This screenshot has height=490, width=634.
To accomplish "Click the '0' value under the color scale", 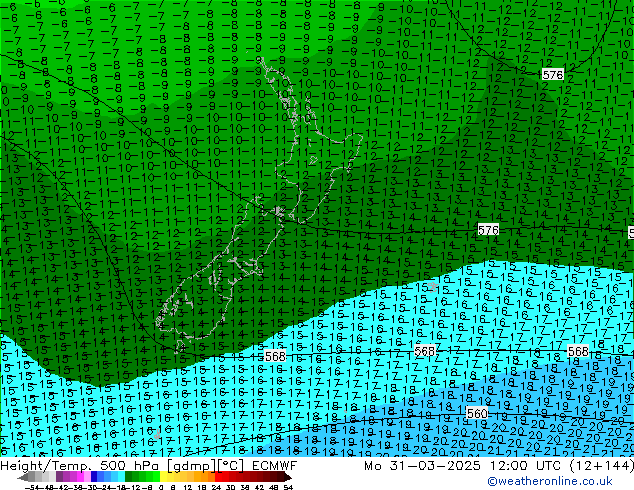I will point(161,487).
